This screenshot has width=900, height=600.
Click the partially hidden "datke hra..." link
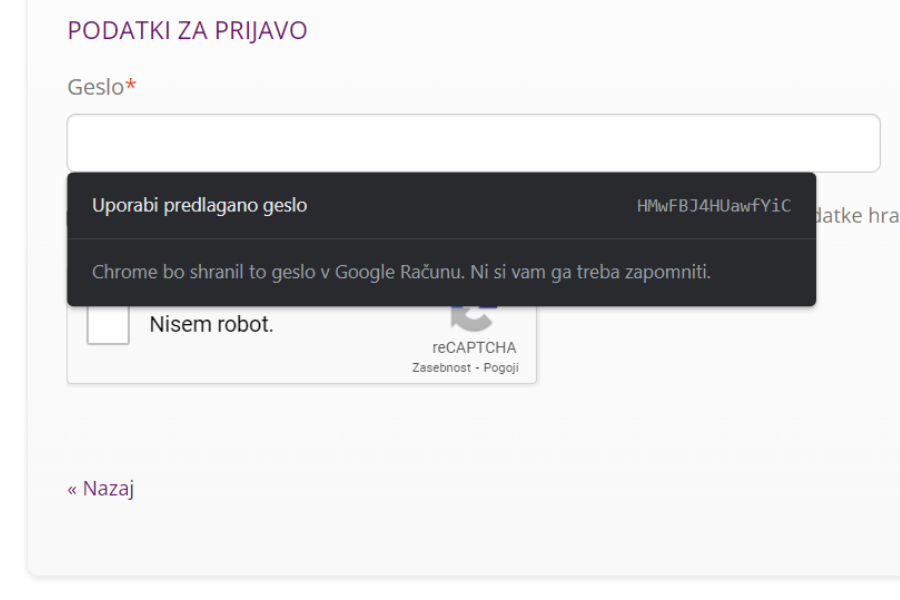(862, 214)
